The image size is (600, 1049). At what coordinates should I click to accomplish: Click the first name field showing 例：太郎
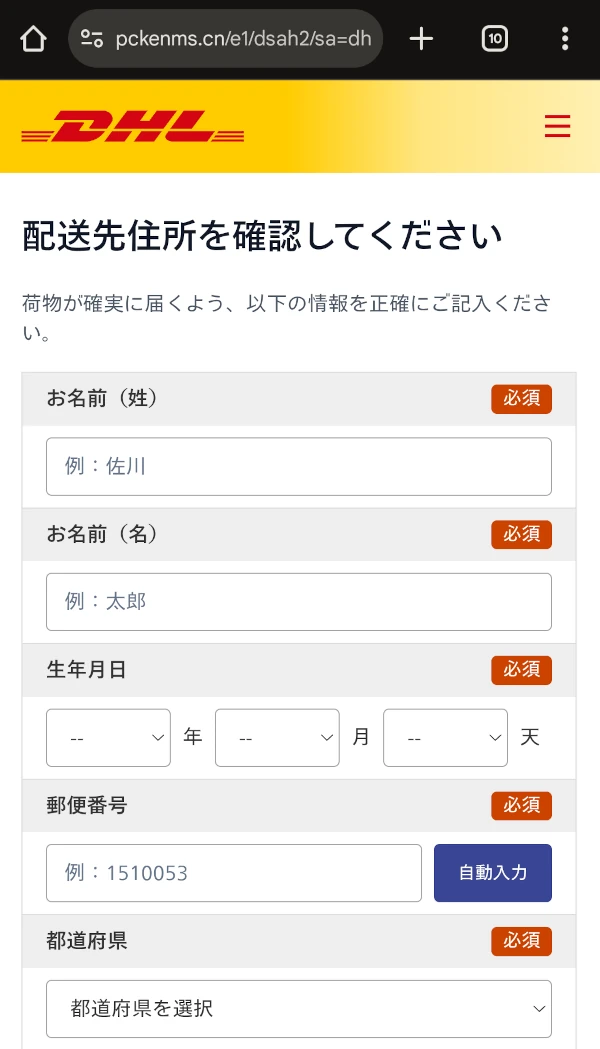point(299,601)
